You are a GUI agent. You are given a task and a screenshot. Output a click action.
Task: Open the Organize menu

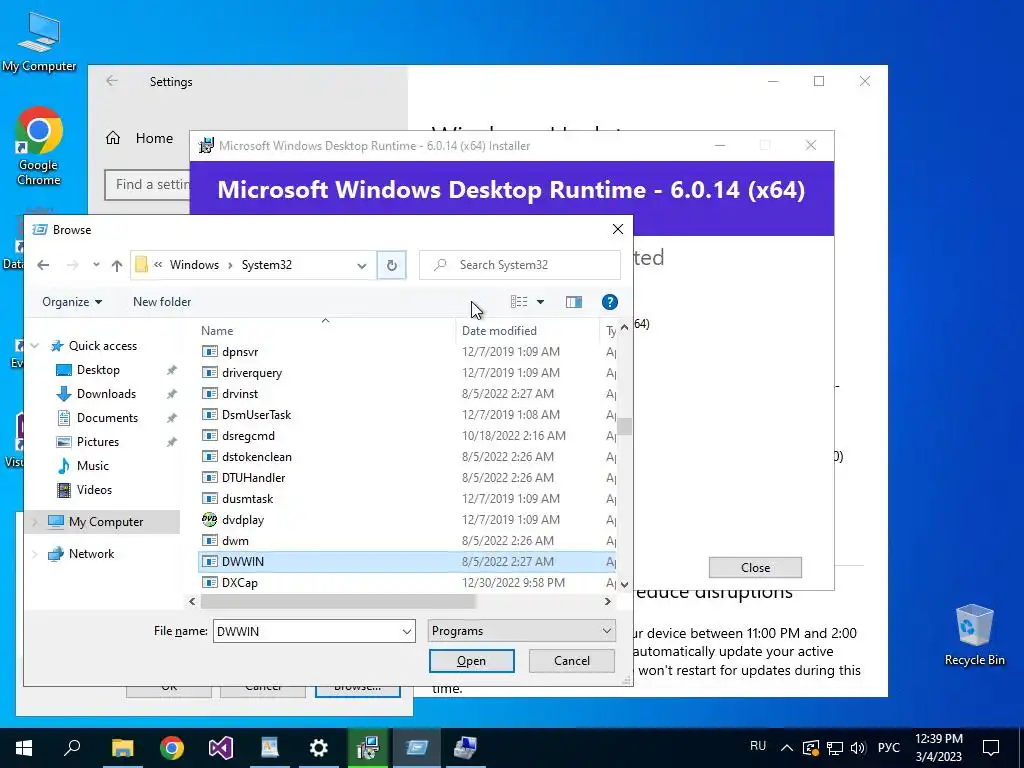72,302
